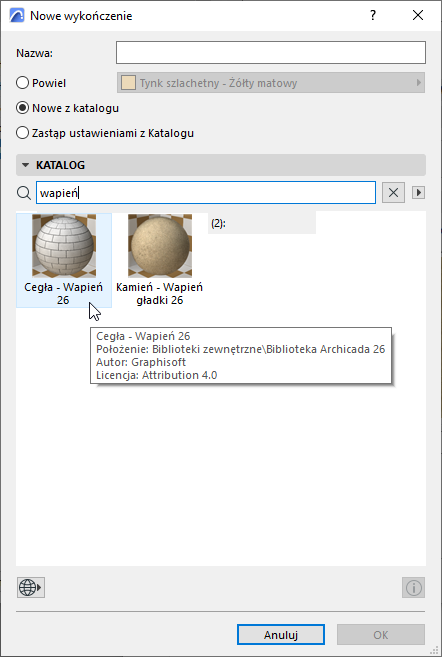The image size is (442, 657).
Task: Clear the search with the X button
Action: (x=393, y=193)
